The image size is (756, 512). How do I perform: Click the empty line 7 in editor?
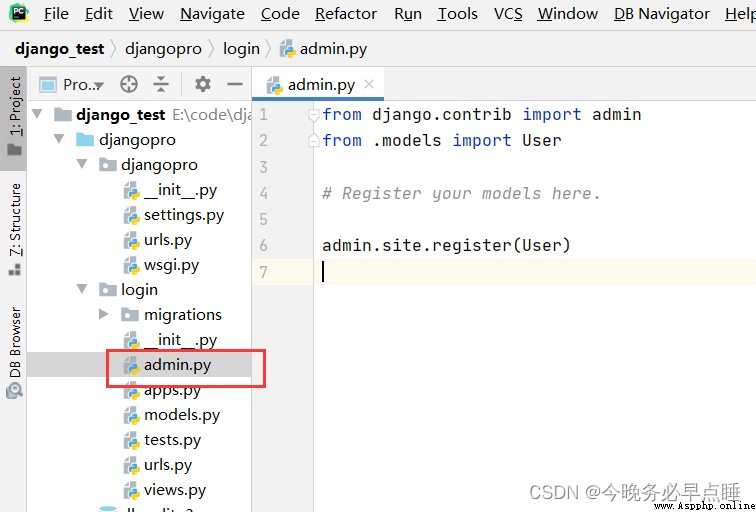point(535,272)
